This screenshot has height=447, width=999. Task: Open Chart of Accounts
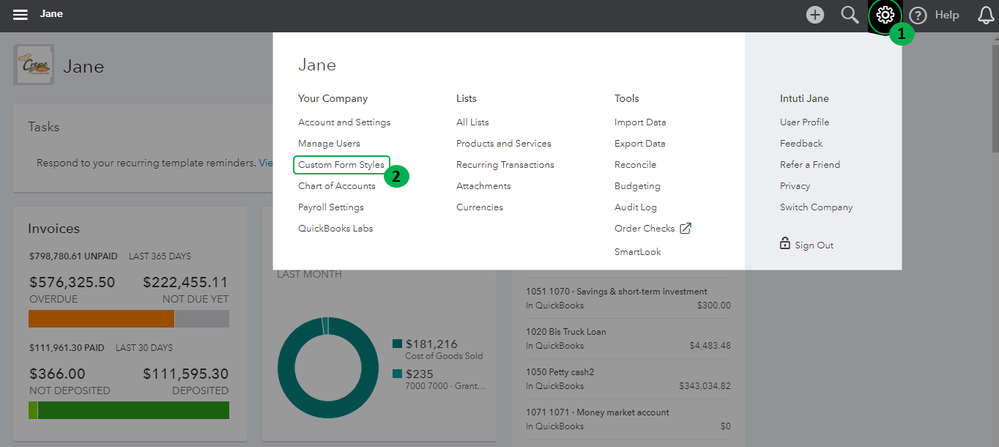pos(337,186)
